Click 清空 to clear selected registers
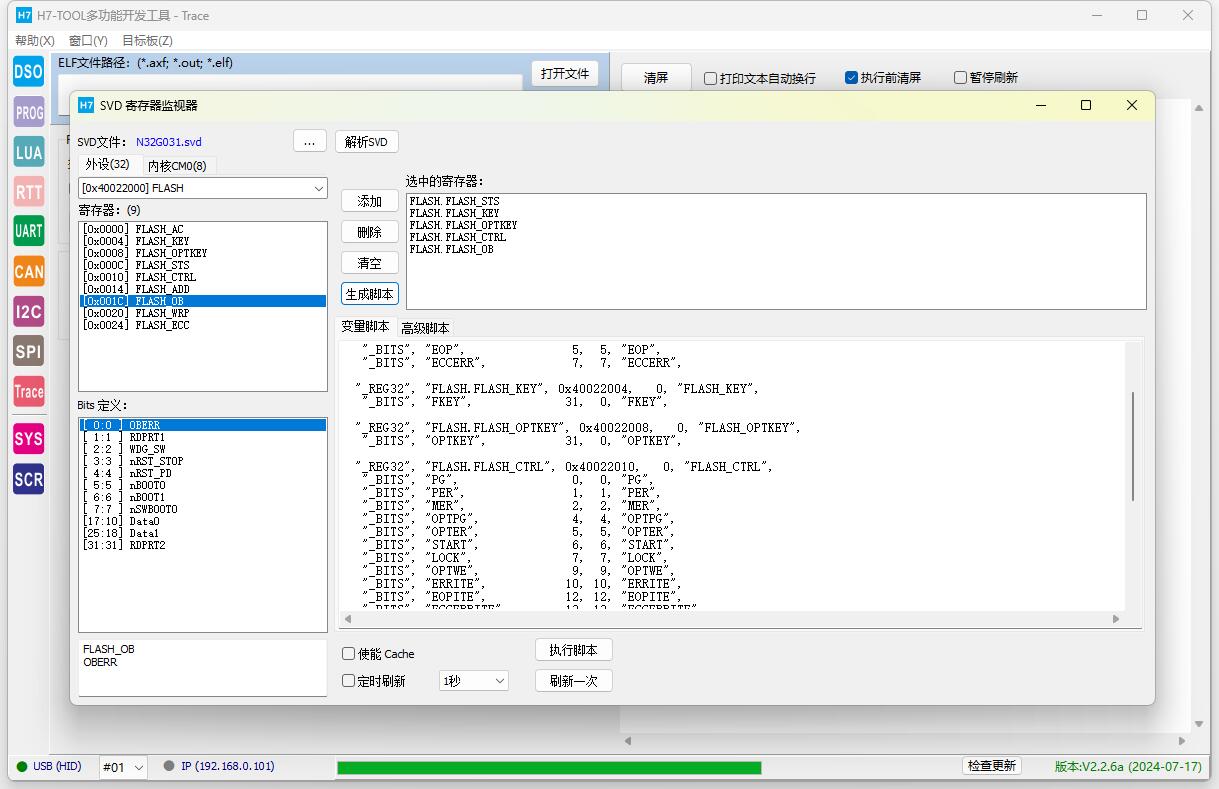Image resolution: width=1219 pixels, height=789 pixels. pyautogui.click(x=370, y=263)
